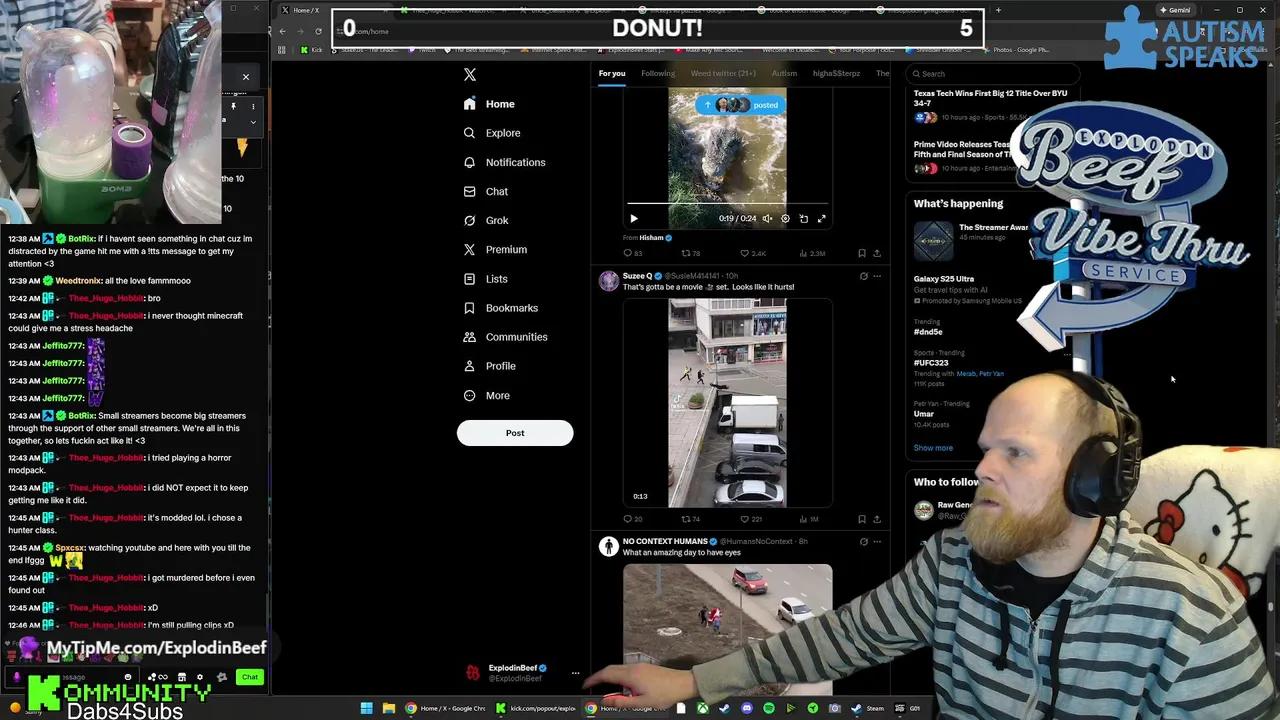View analytics of 2.3M views post
The width and height of the screenshot is (1280, 720).
pyautogui.click(x=812, y=253)
